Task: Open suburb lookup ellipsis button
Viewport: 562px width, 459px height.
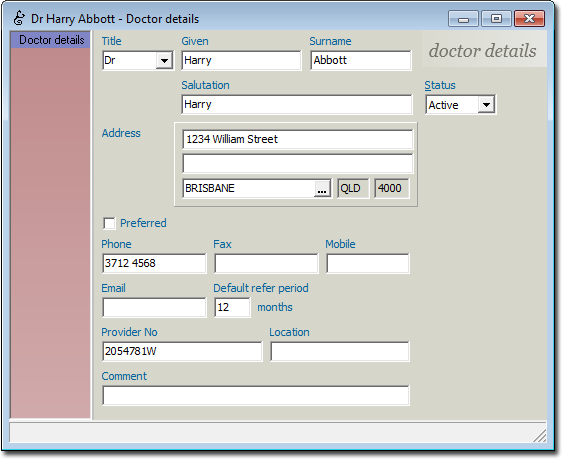Action: [x=322, y=188]
